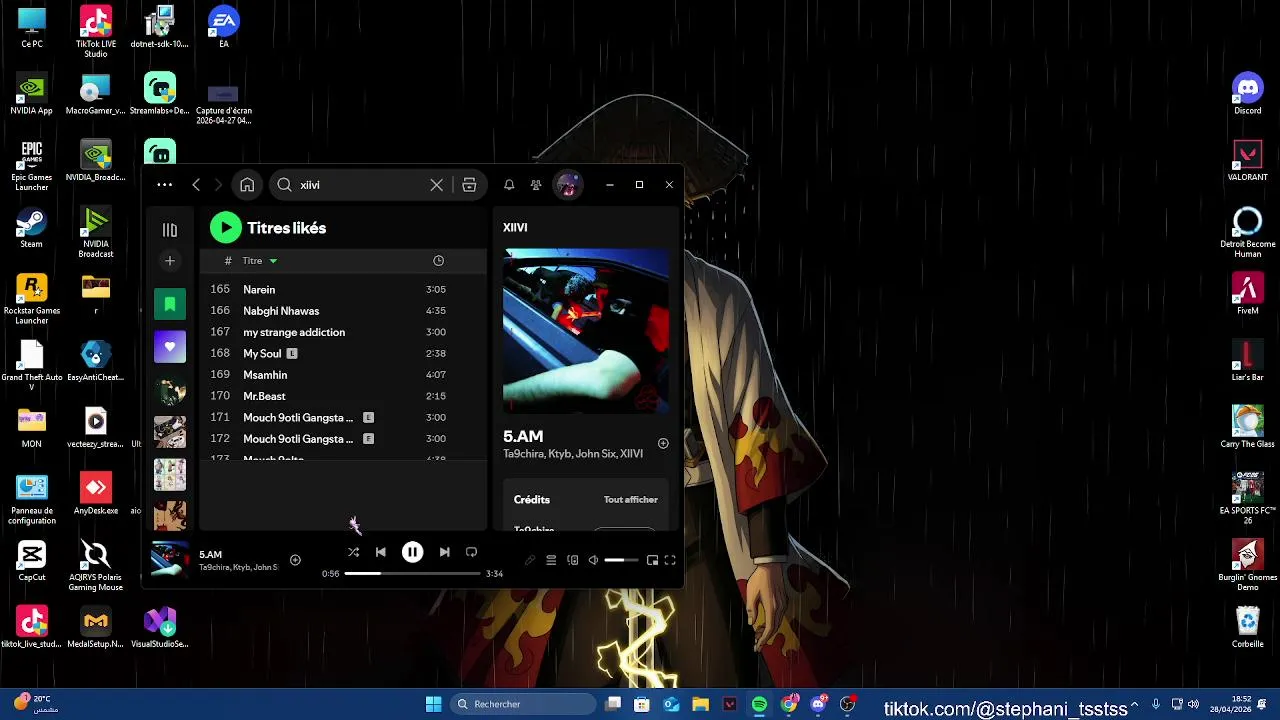Open Spotify's three-dot main menu
Screen dimensions: 1280x720
pos(164,185)
